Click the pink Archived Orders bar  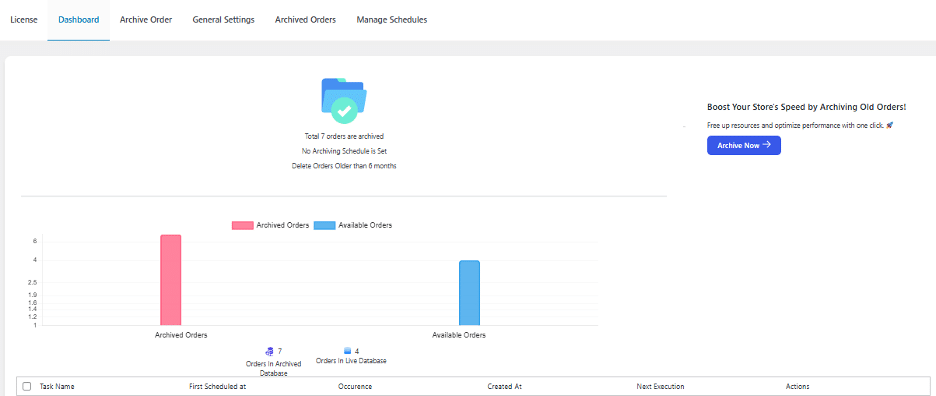pyautogui.click(x=171, y=280)
